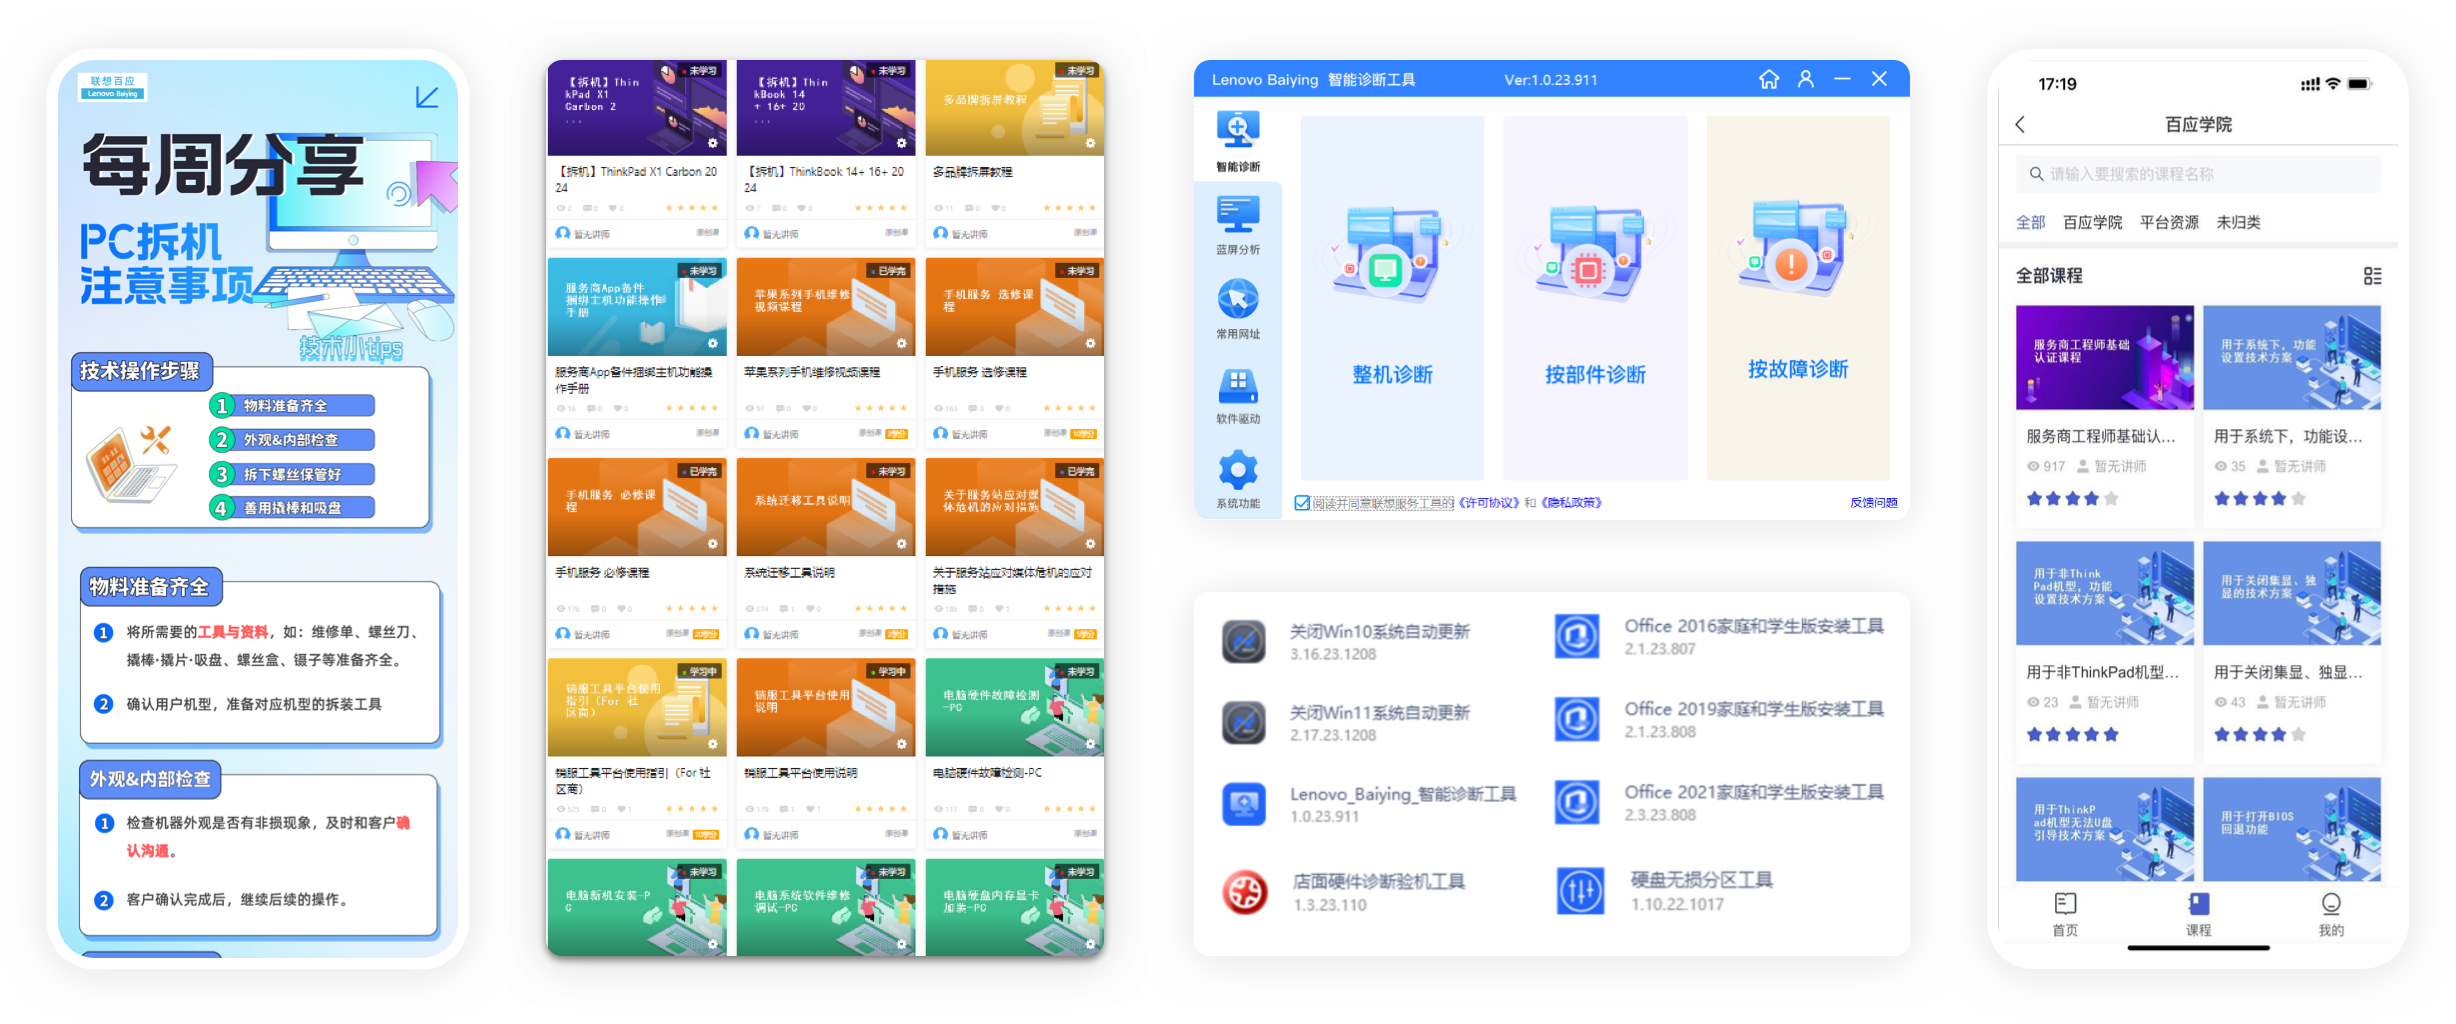Start 按部件诊断 in the diagnostic tool
Image resolution: width=2456 pixels, height=1024 pixels.
[x=1595, y=298]
